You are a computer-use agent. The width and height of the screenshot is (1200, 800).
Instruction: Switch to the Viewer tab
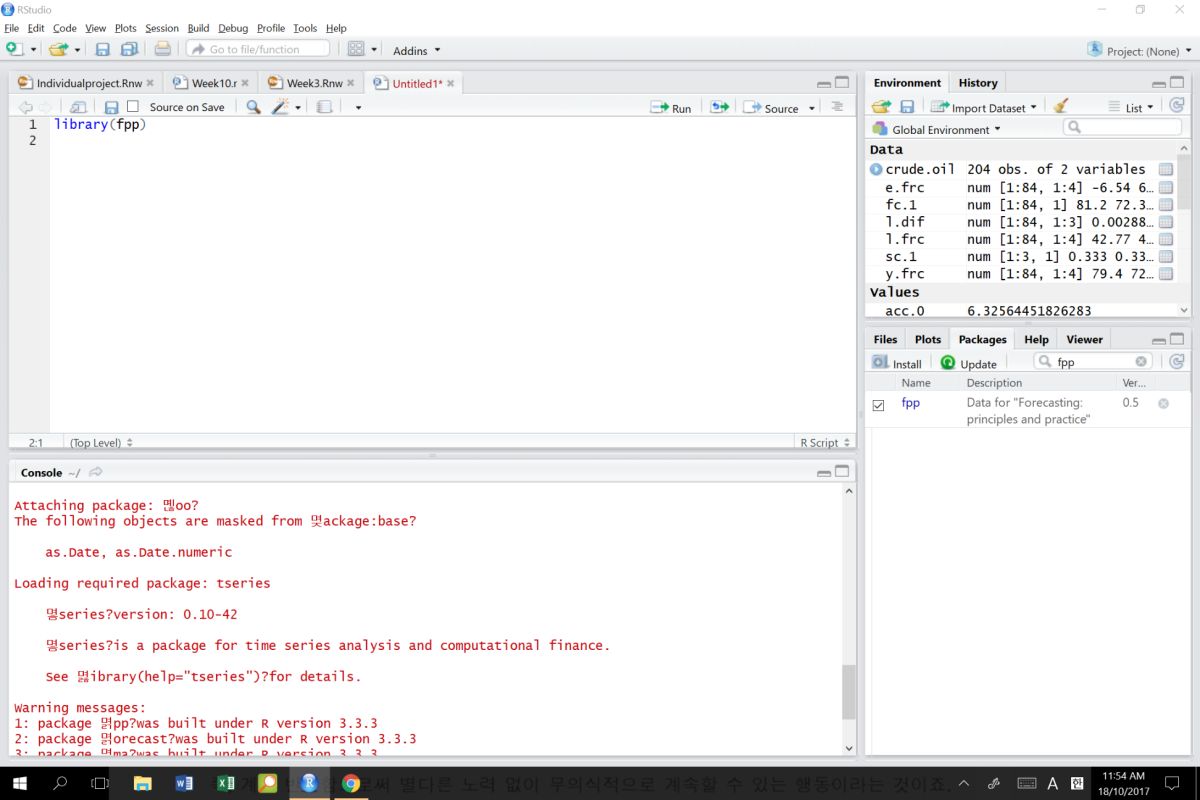(x=1084, y=339)
